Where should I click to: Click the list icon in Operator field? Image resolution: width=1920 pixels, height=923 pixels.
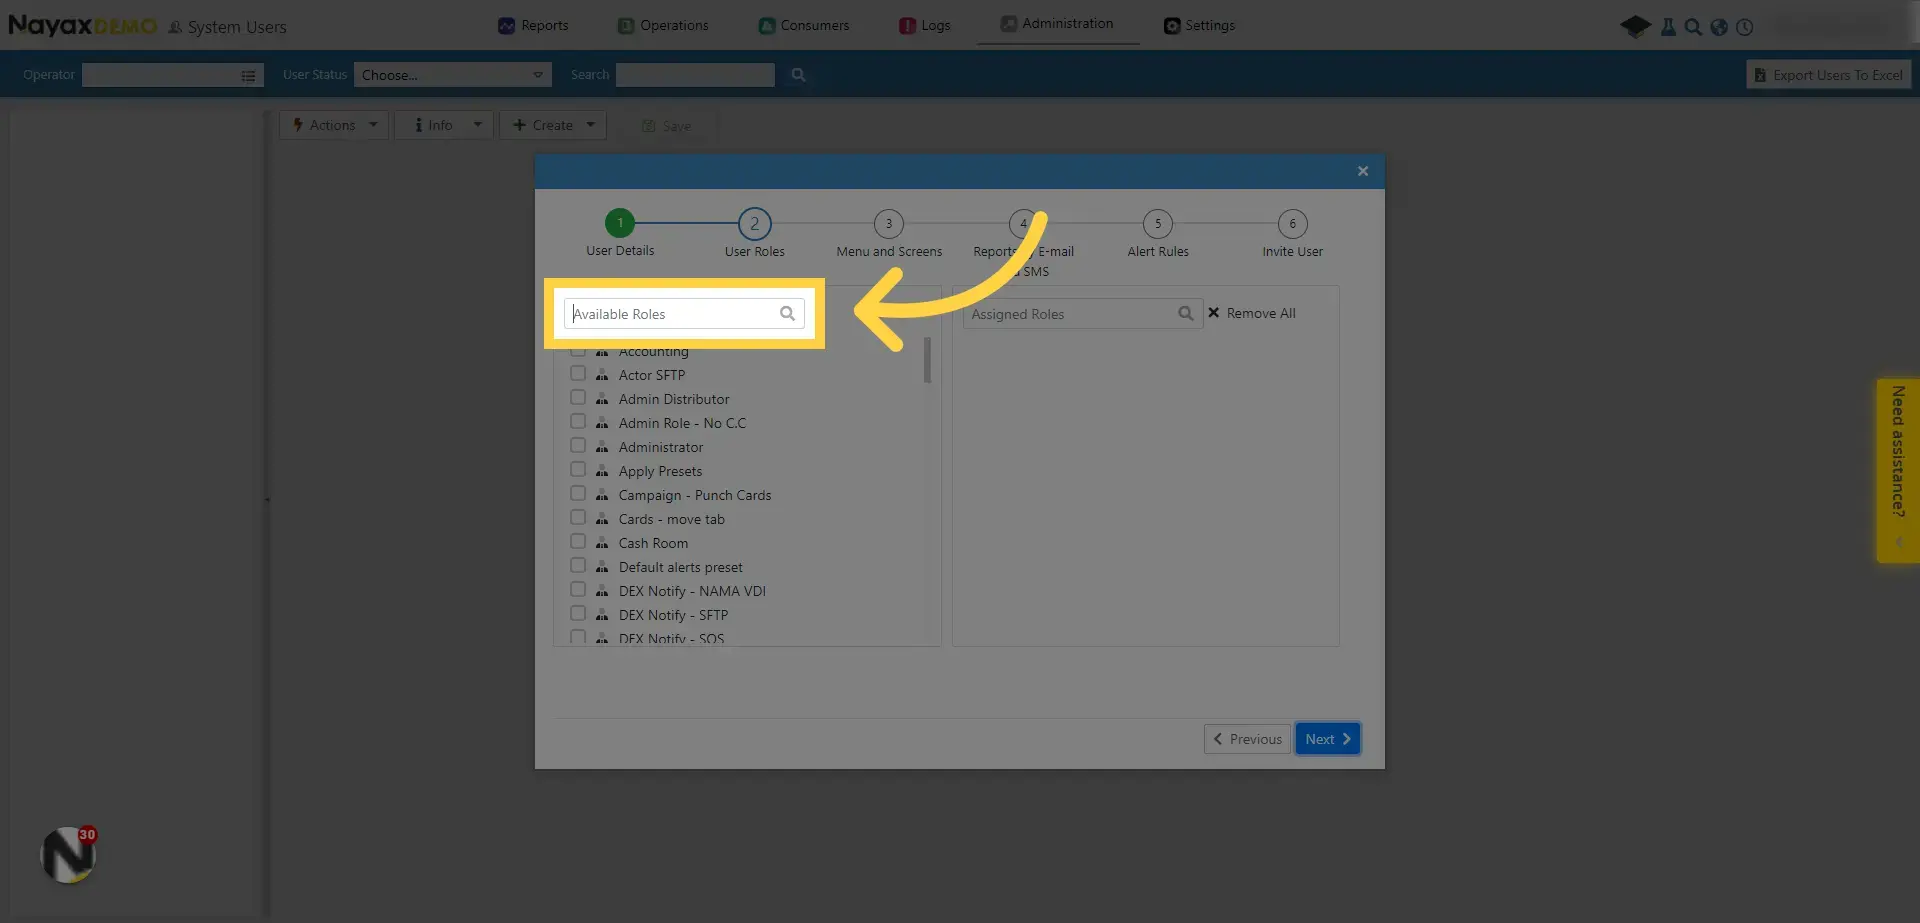pyautogui.click(x=248, y=76)
